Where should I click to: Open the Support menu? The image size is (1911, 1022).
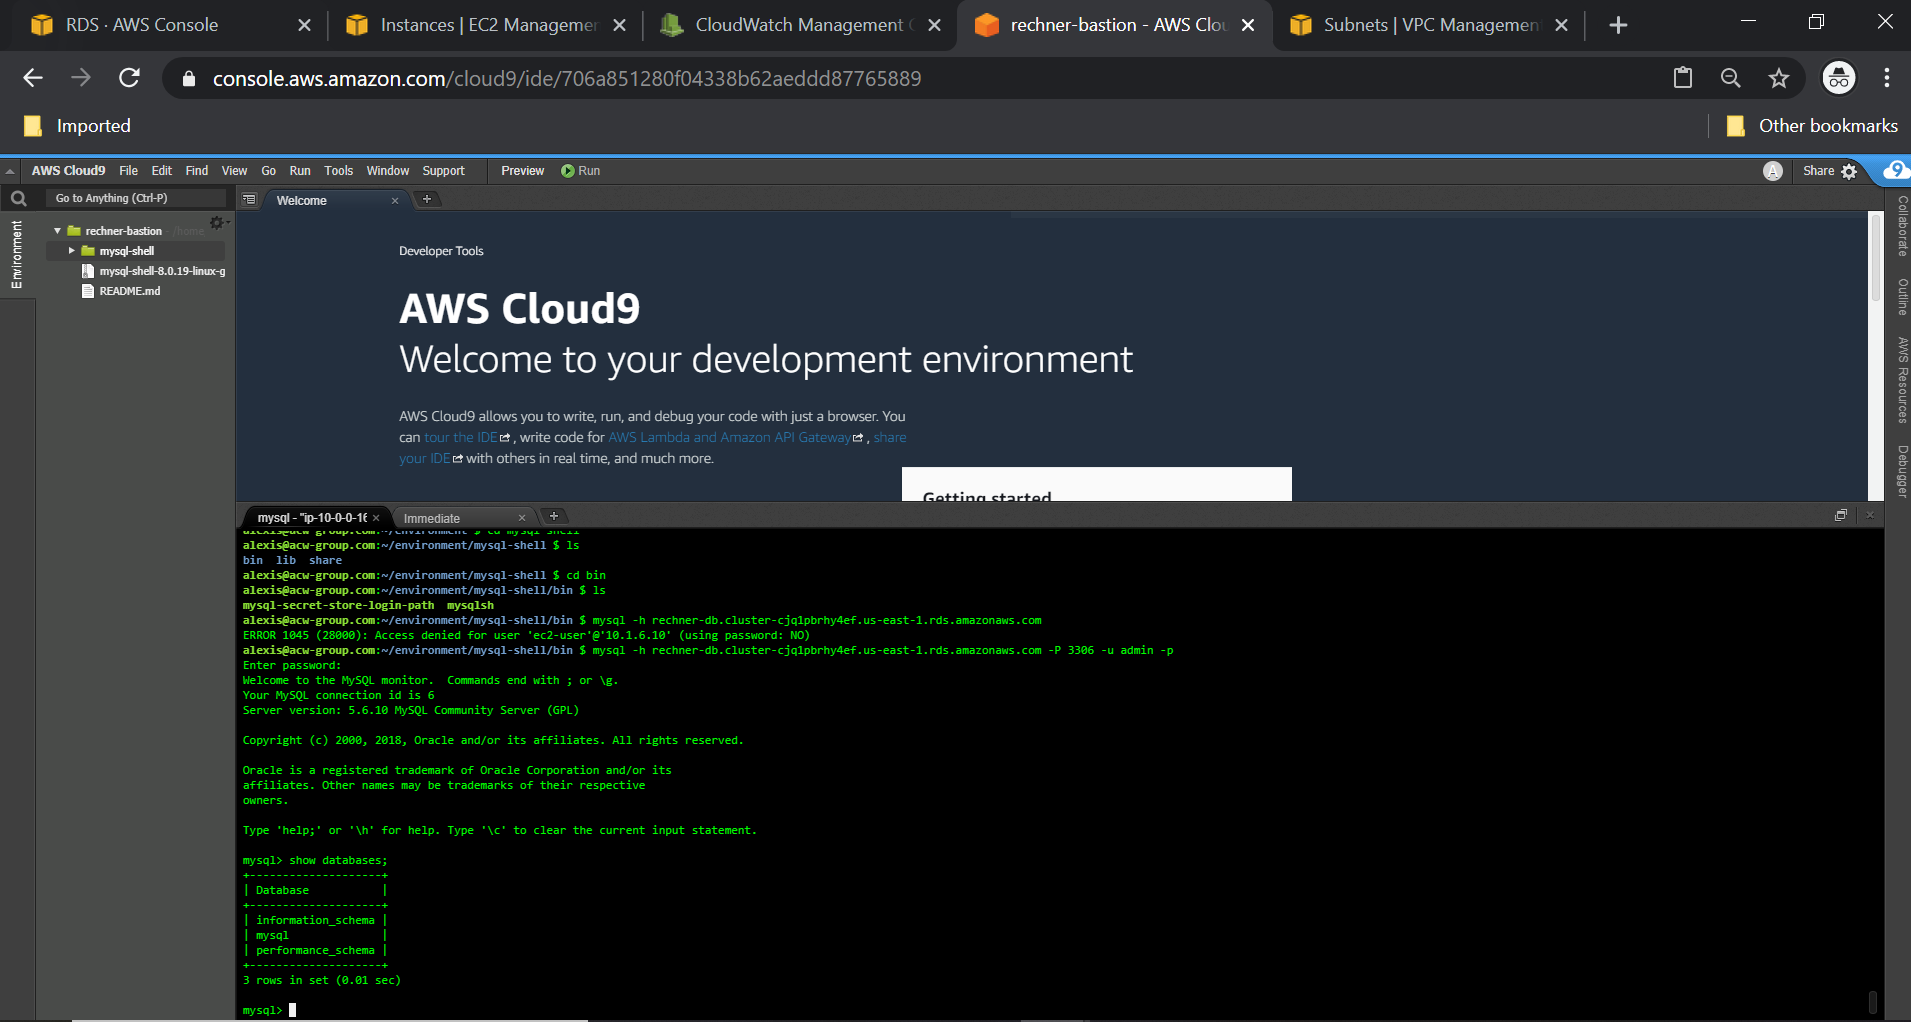click(443, 171)
